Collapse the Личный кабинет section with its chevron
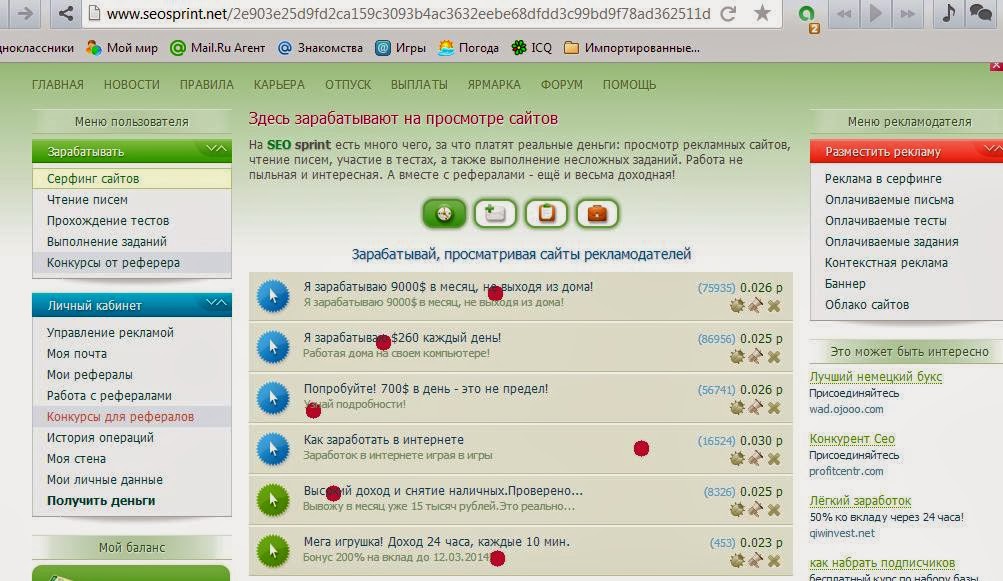 (x=216, y=303)
